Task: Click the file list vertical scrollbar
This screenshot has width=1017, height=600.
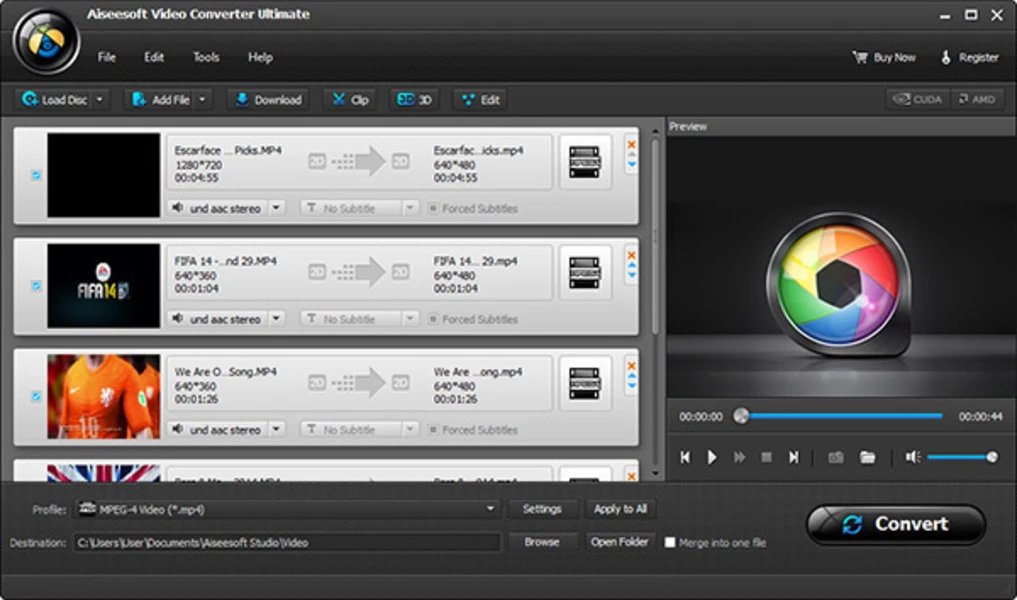Action: (x=655, y=237)
